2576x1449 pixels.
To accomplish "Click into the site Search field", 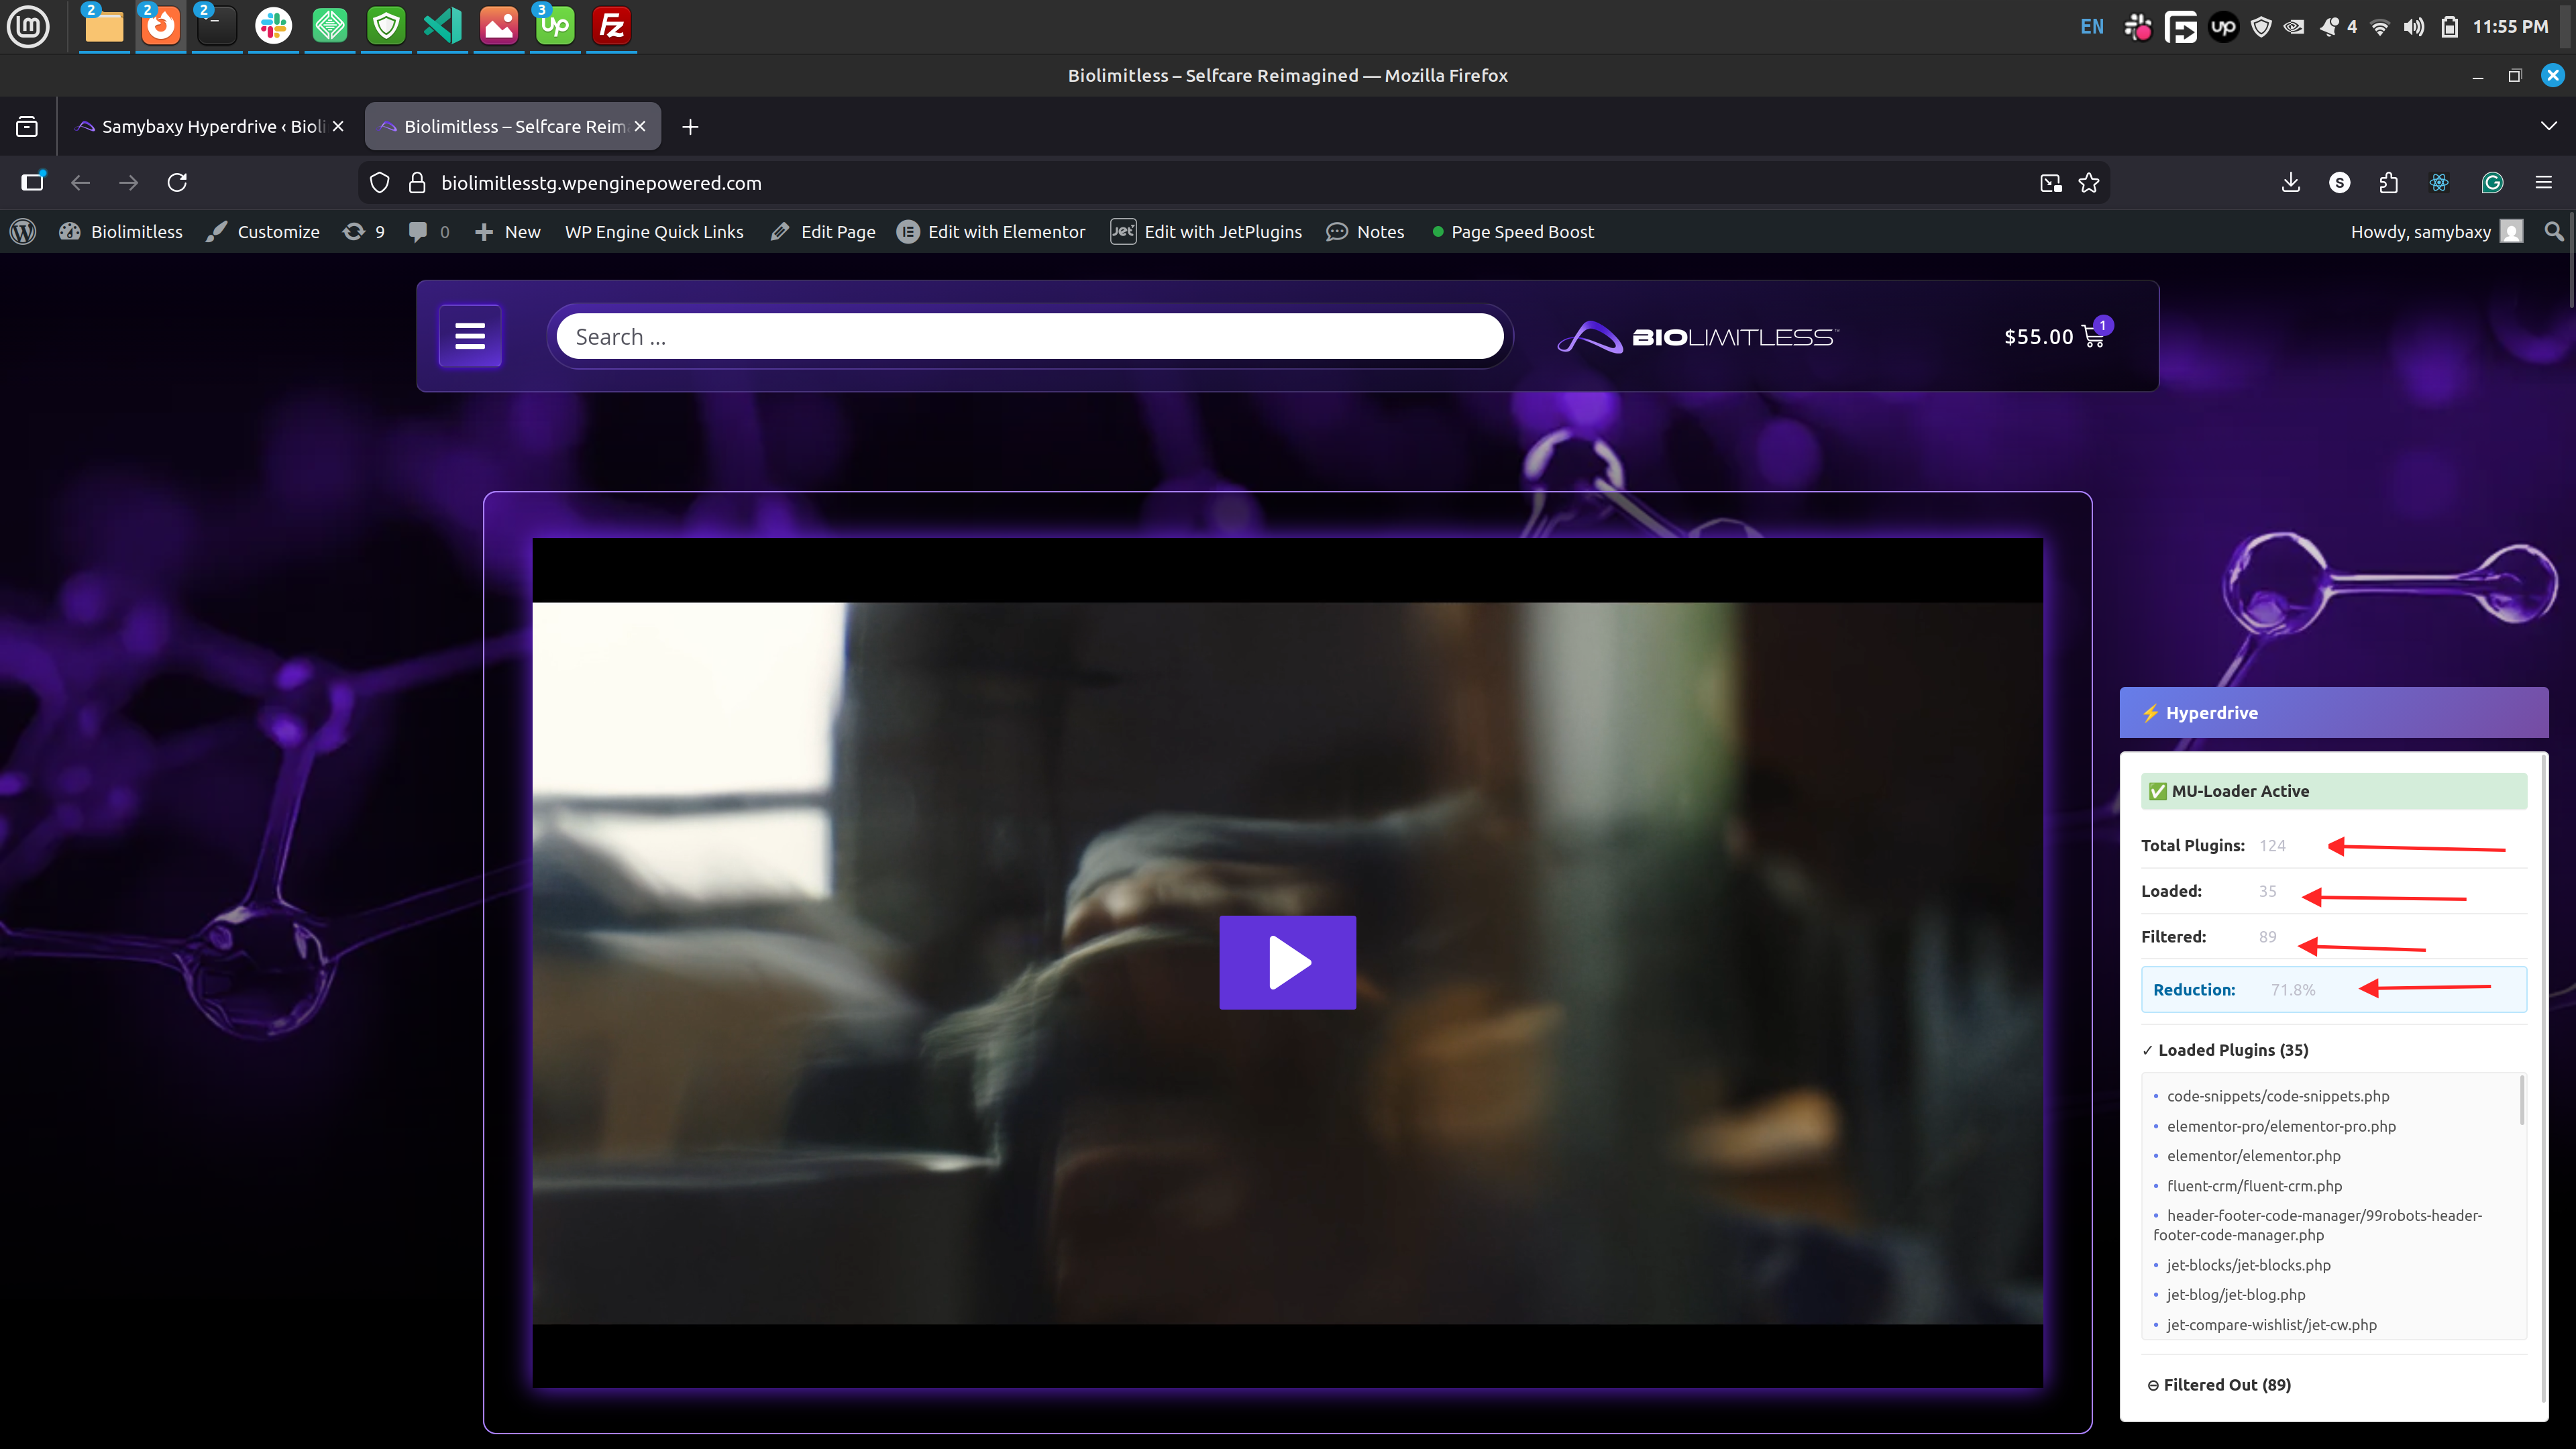I will 1030,337.
